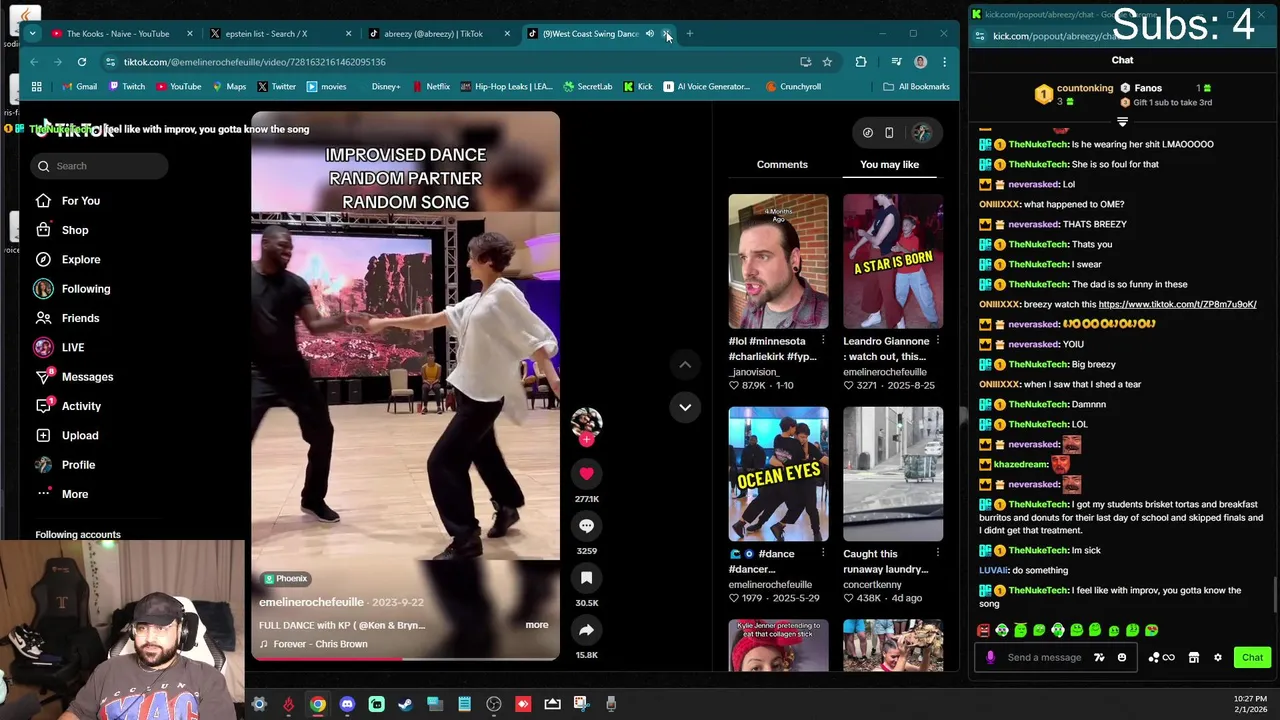Open Shop in TikTok sidebar
This screenshot has height=720, width=1280.
tap(62, 230)
